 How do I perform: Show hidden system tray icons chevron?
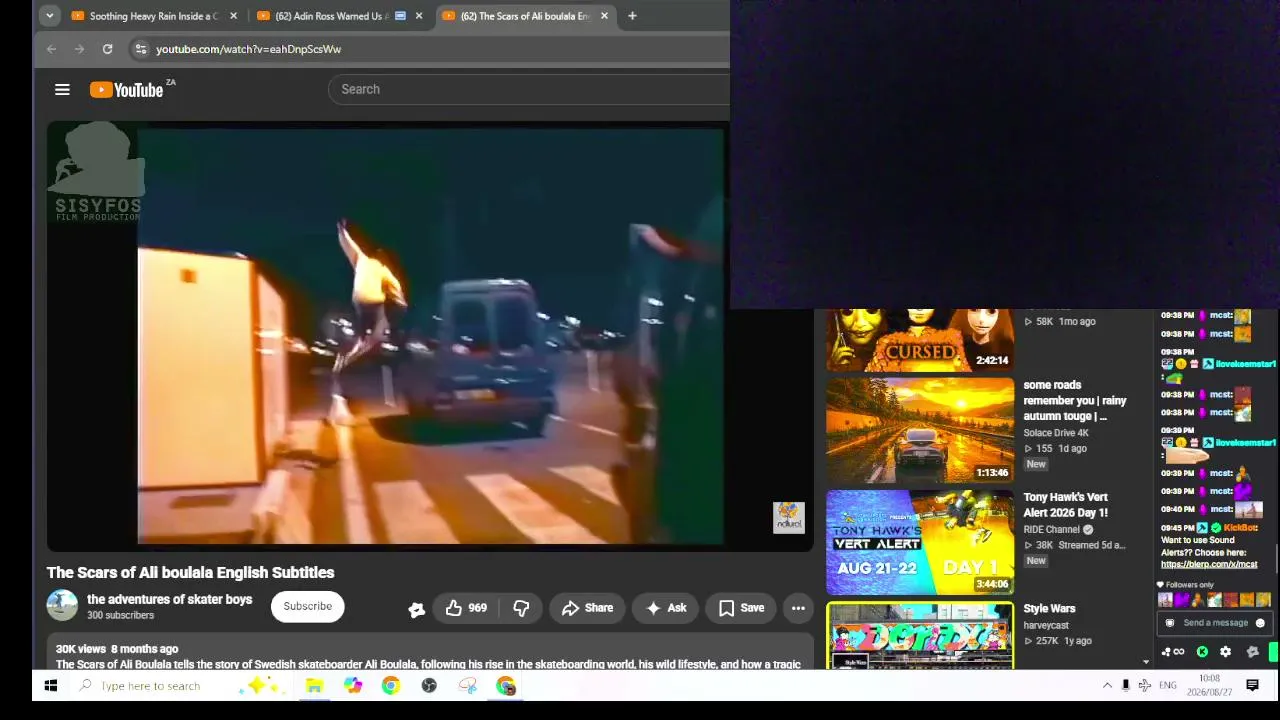1107,686
